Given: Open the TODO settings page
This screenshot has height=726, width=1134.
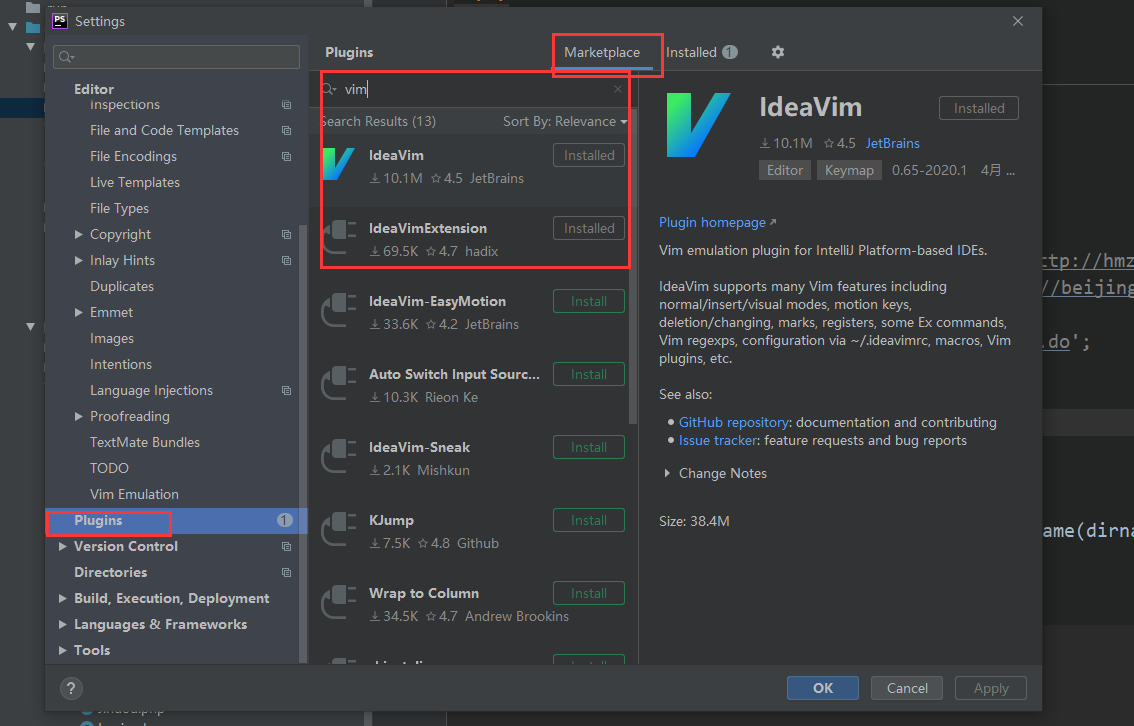Looking at the screenshot, I should click(x=109, y=469).
